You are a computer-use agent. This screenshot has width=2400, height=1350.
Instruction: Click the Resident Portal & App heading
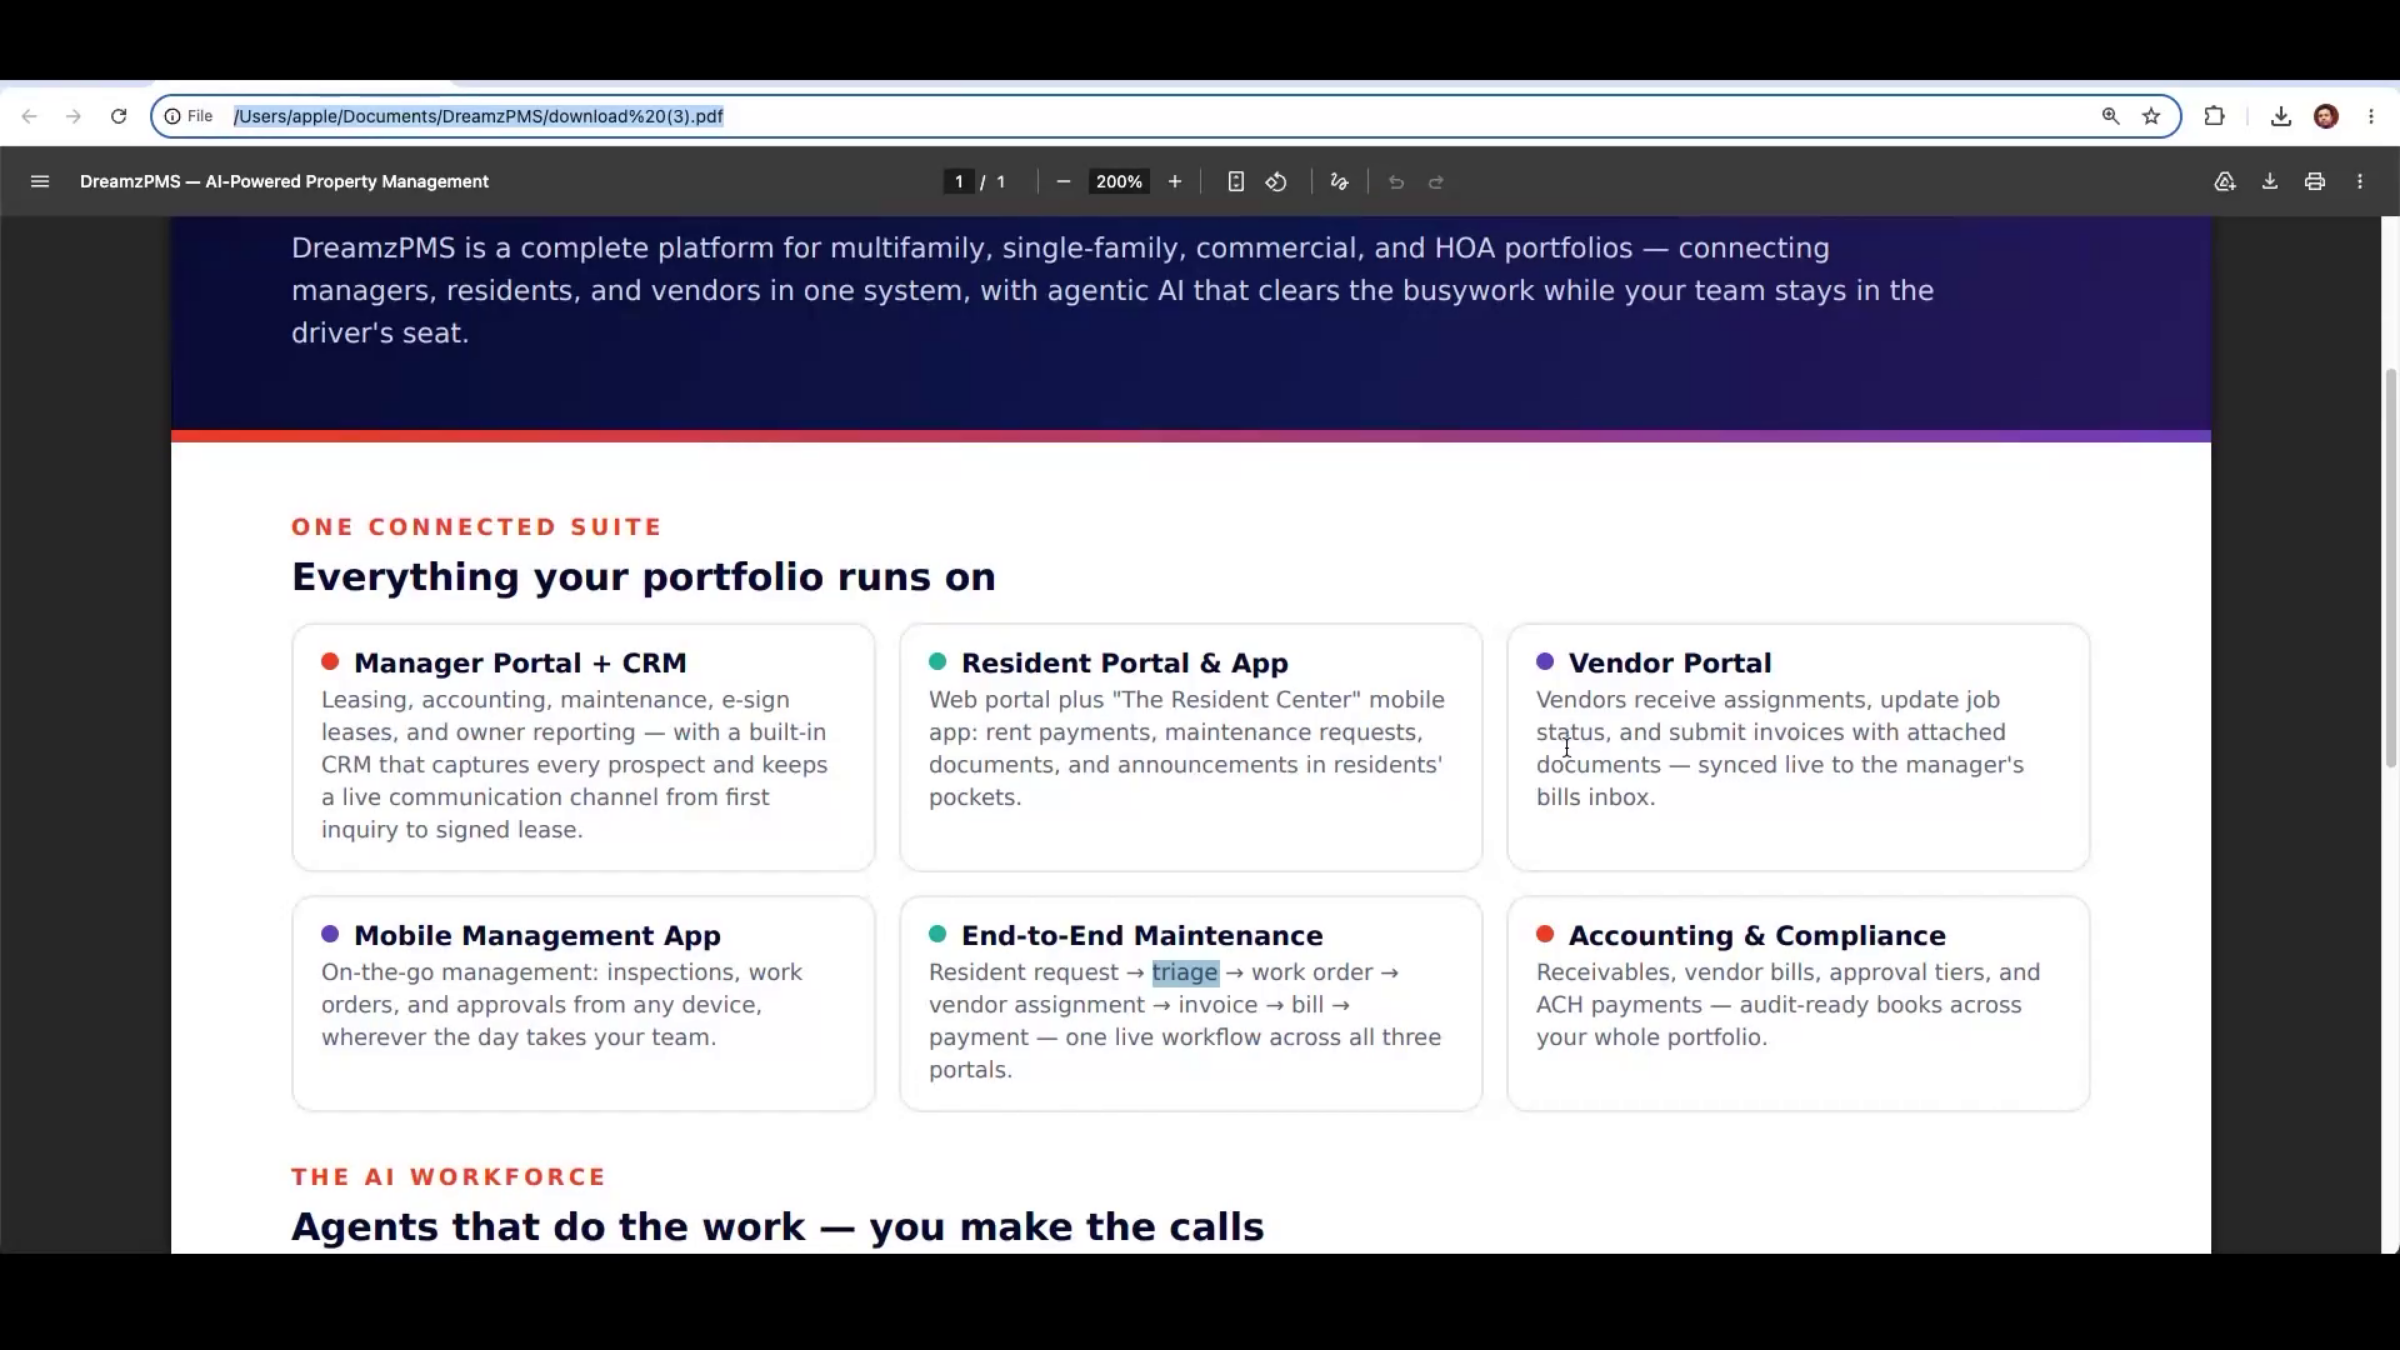(x=1125, y=663)
